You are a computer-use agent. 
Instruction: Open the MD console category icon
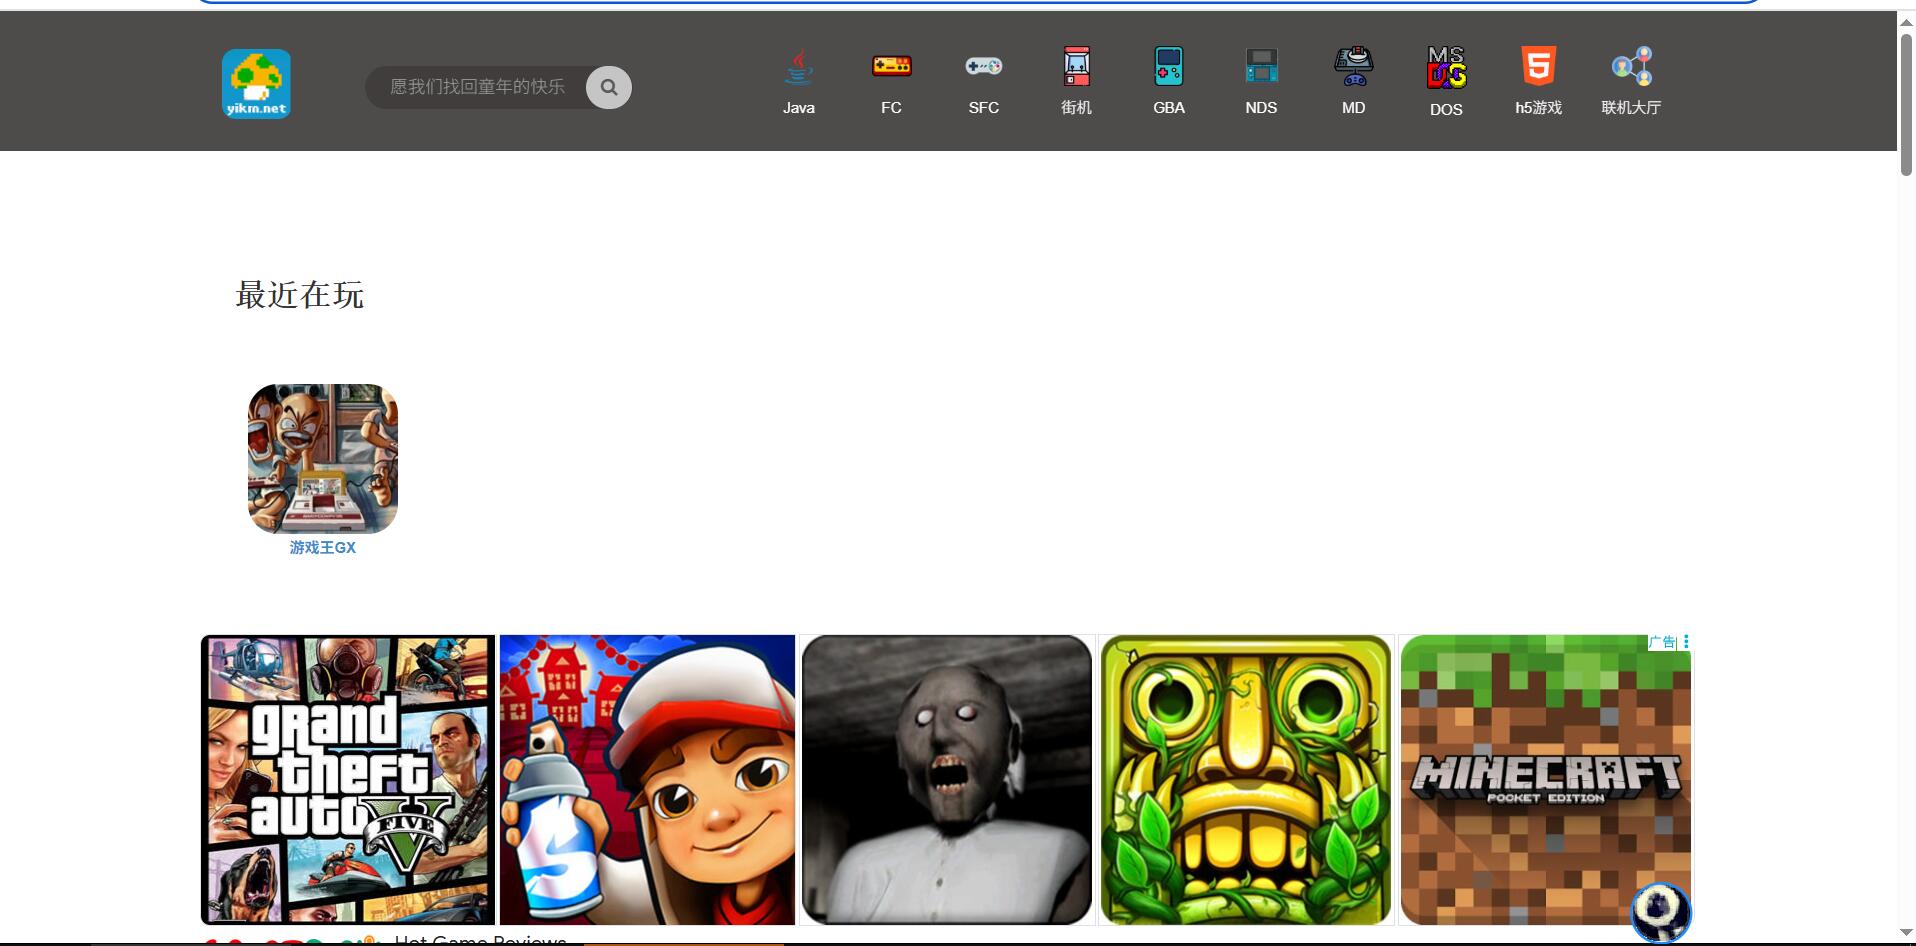[x=1354, y=66]
